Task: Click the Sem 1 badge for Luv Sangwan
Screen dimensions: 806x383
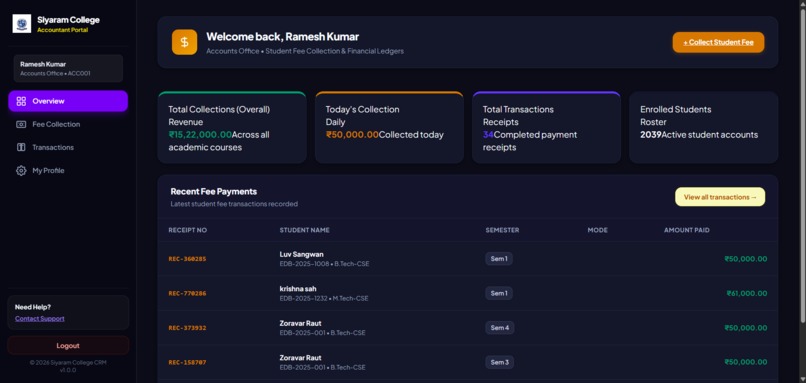Action: [x=499, y=259]
